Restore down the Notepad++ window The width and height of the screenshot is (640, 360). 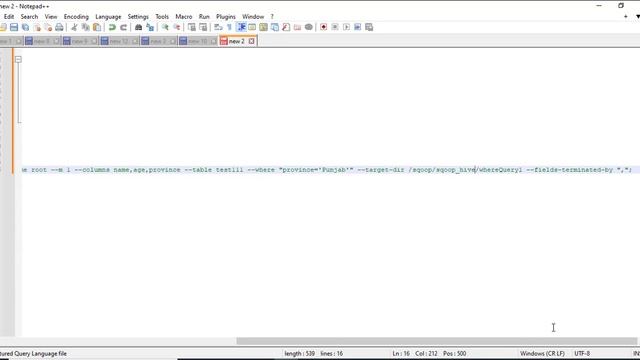pos(621,6)
